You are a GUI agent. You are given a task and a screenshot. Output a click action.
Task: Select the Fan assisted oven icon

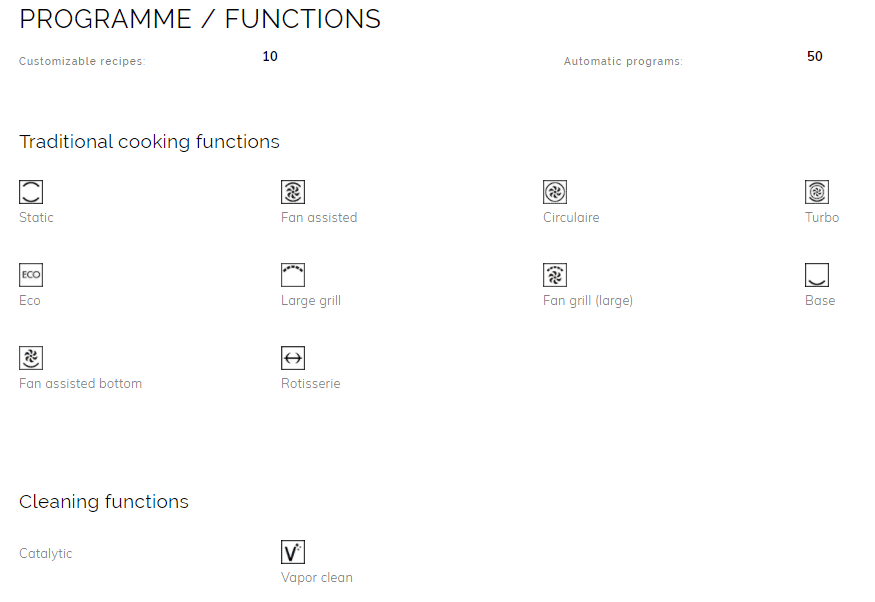point(293,192)
